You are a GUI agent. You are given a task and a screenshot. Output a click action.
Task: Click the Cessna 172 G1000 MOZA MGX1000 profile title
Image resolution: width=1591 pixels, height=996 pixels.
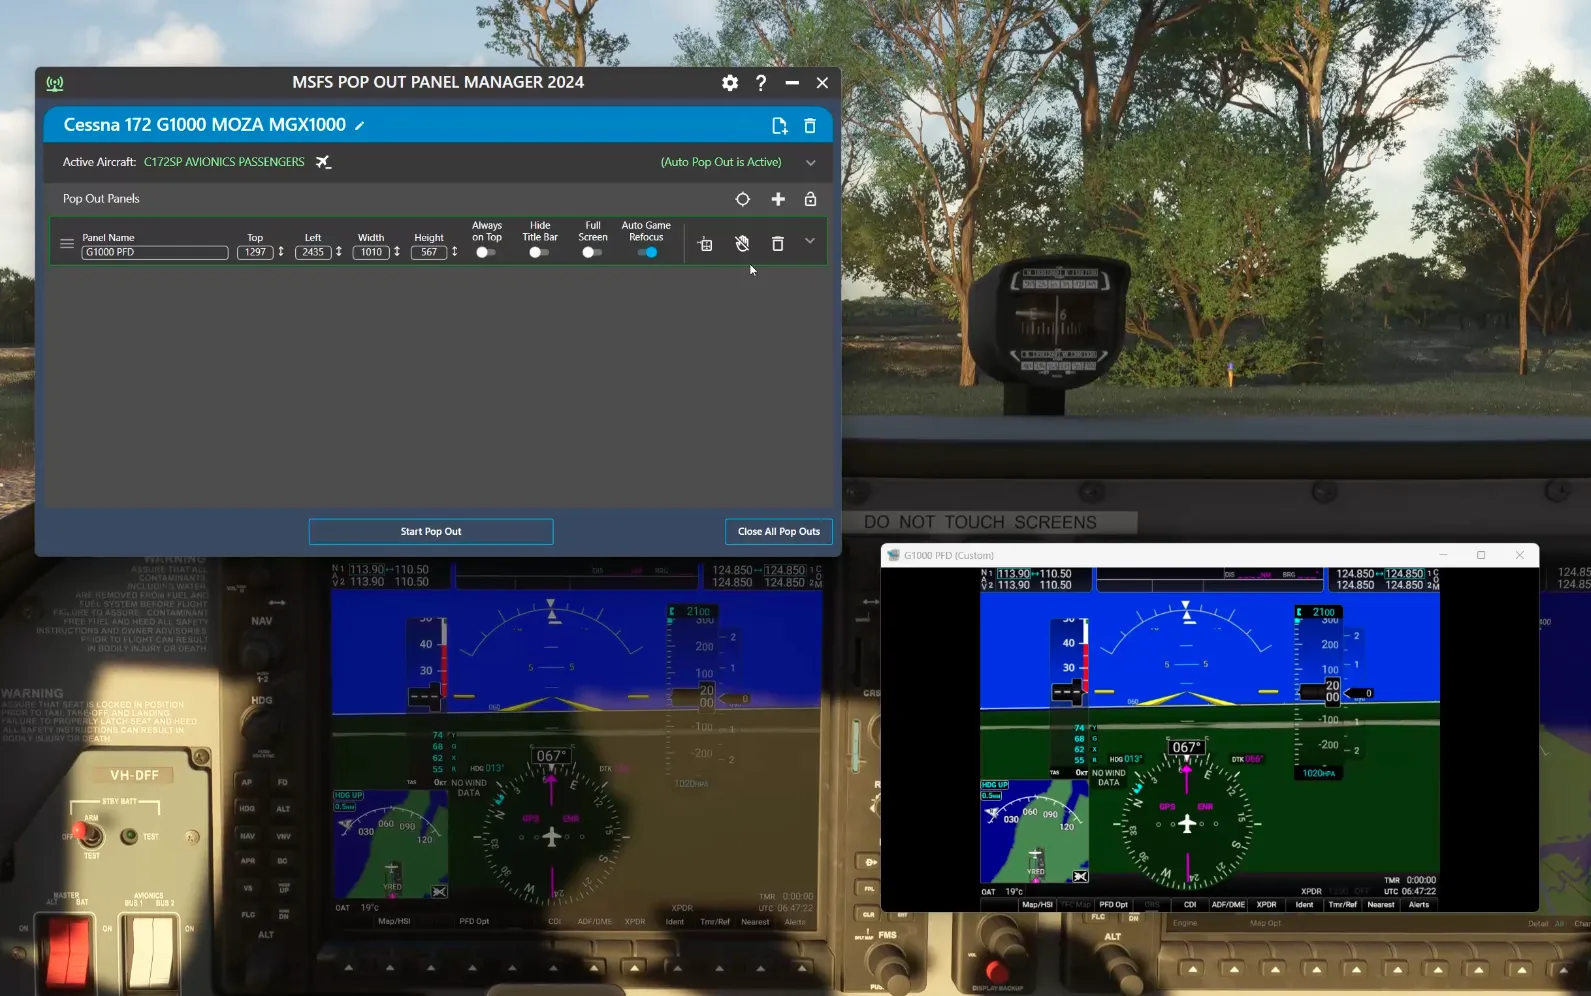205,125
